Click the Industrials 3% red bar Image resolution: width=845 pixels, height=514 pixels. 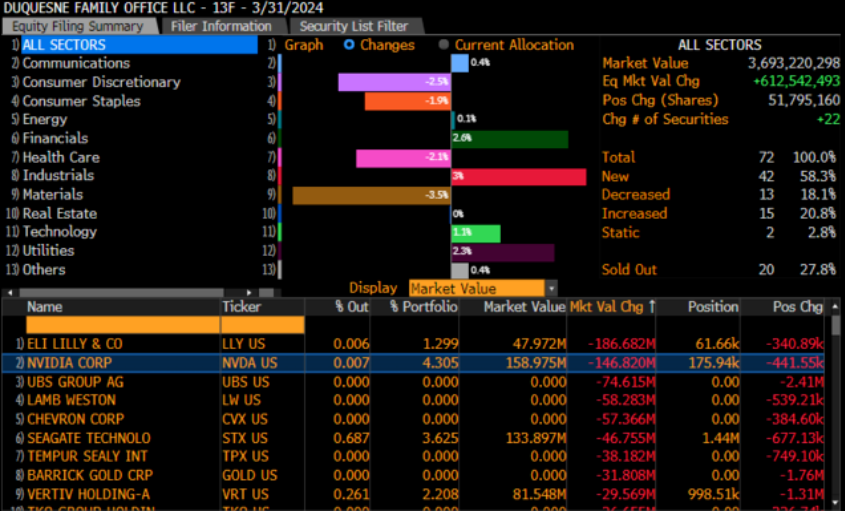pos(518,176)
